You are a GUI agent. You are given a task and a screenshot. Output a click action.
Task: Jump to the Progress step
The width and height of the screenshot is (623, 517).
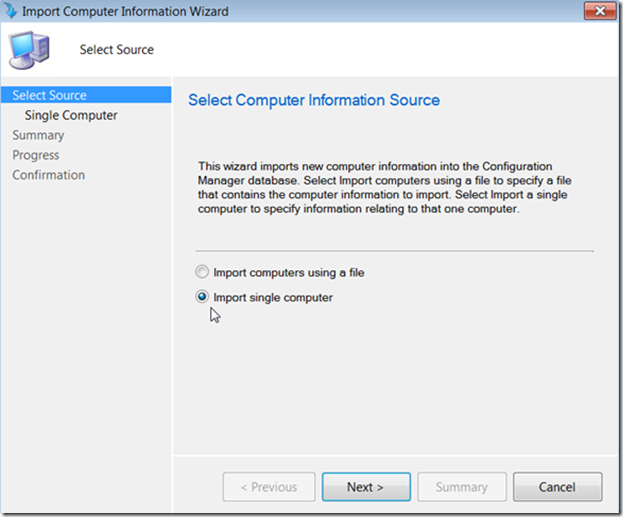pyautogui.click(x=36, y=155)
